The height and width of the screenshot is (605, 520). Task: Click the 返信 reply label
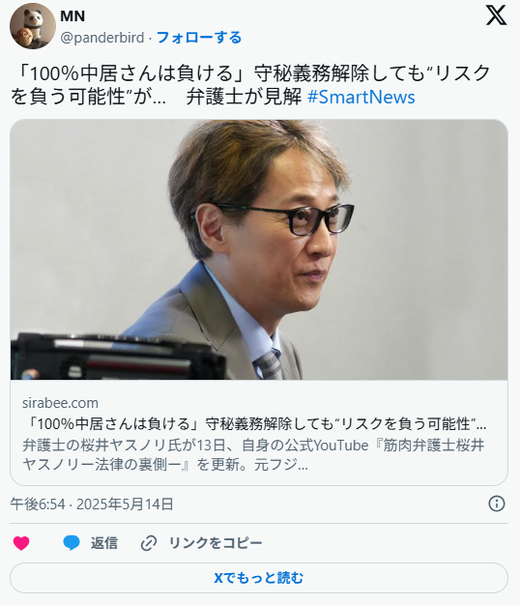(x=104, y=543)
